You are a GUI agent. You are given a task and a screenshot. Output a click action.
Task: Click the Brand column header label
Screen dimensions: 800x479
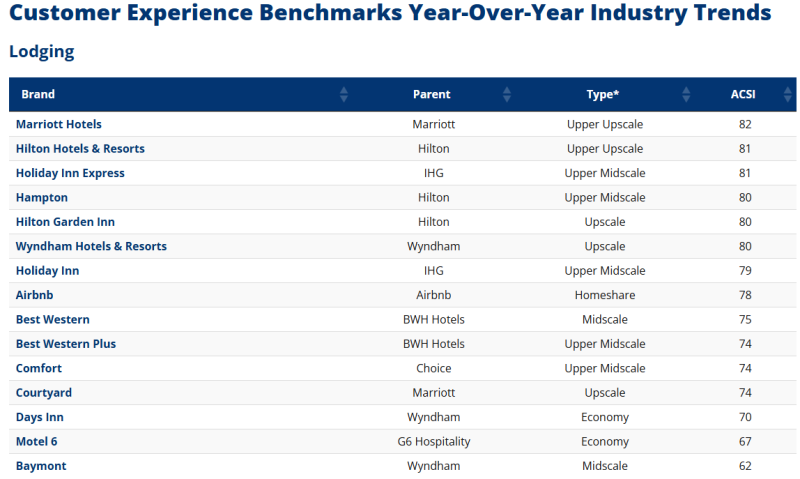(x=38, y=94)
